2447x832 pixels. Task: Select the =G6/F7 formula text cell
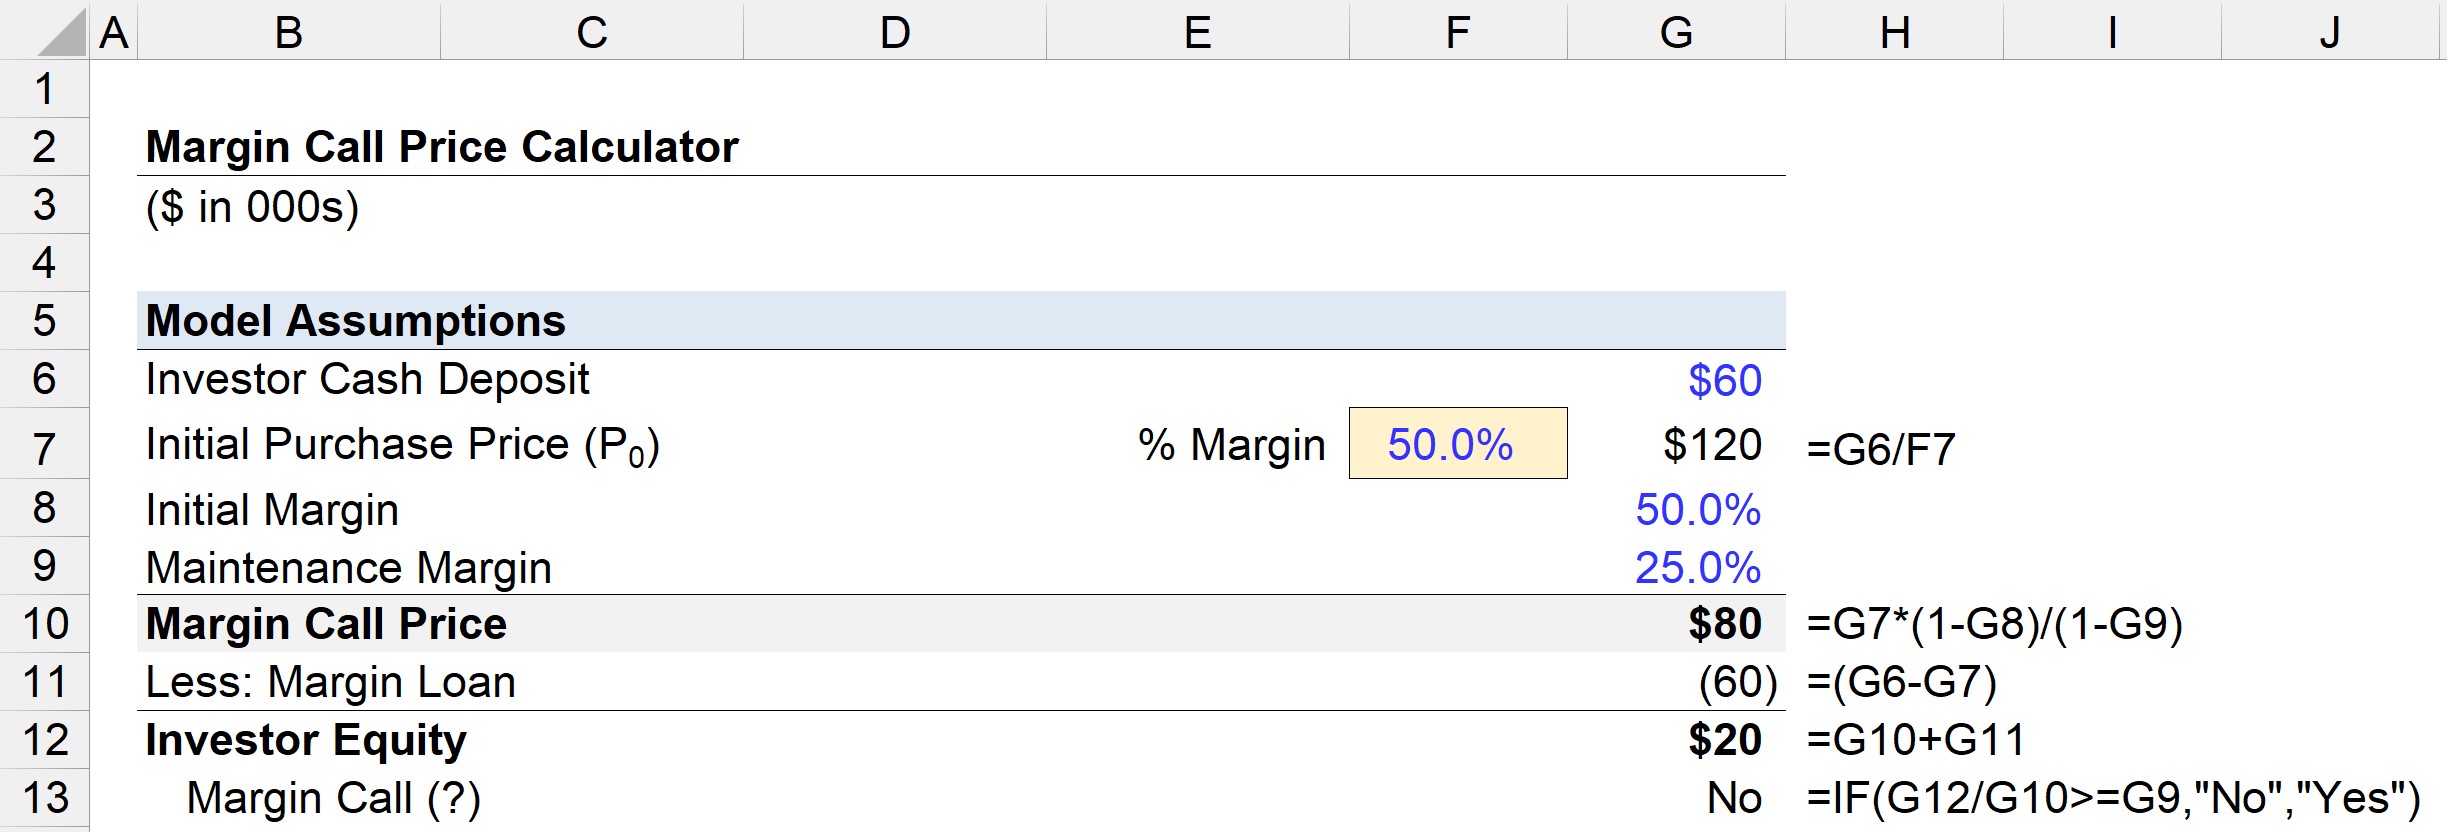[x=1880, y=450]
